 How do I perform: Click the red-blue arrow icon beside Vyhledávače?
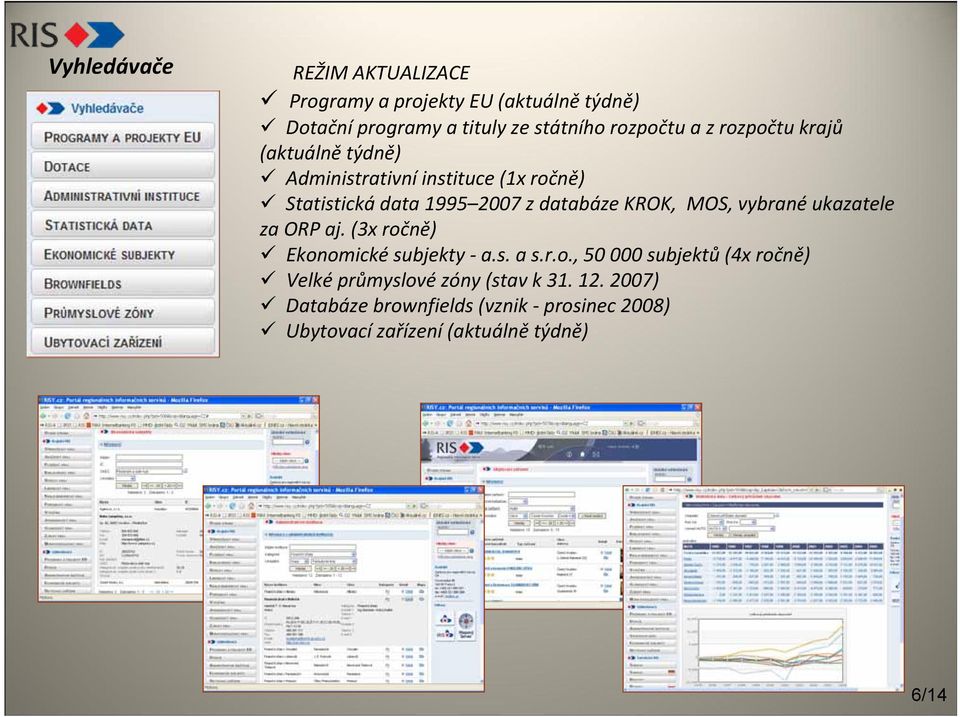(x=50, y=108)
